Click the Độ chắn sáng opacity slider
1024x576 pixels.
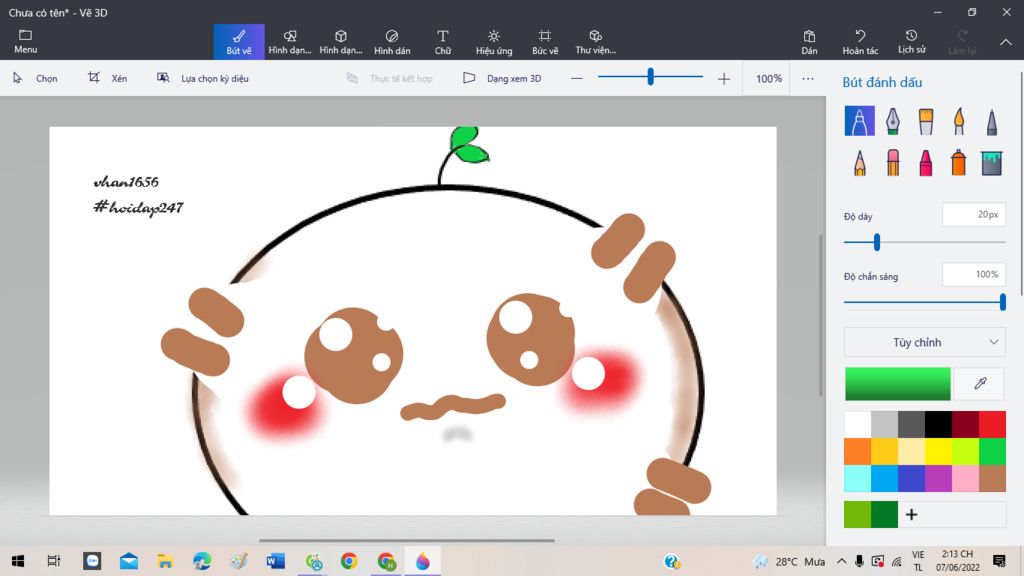pyautogui.click(x=925, y=302)
